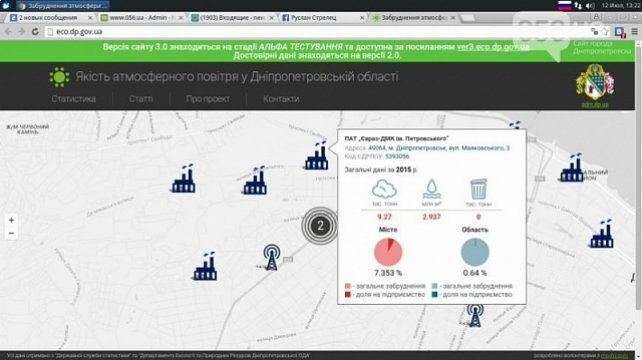
Task: Click the translate icon in address bar
Action: (594, 32)
